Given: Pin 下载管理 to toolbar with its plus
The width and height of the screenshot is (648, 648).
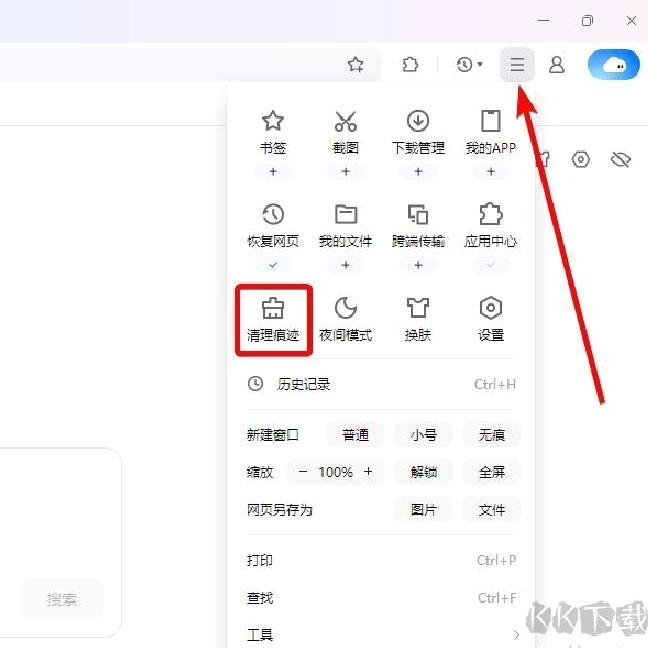Looking at the screenshot, I should tap(418, 172).
